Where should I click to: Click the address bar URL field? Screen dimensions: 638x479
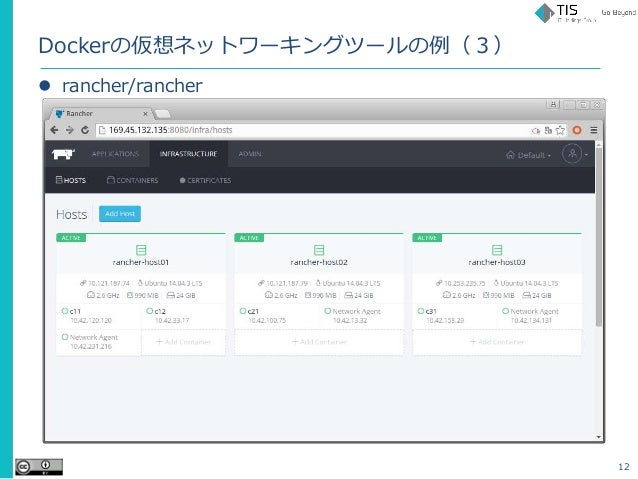[x=313, y=130]
